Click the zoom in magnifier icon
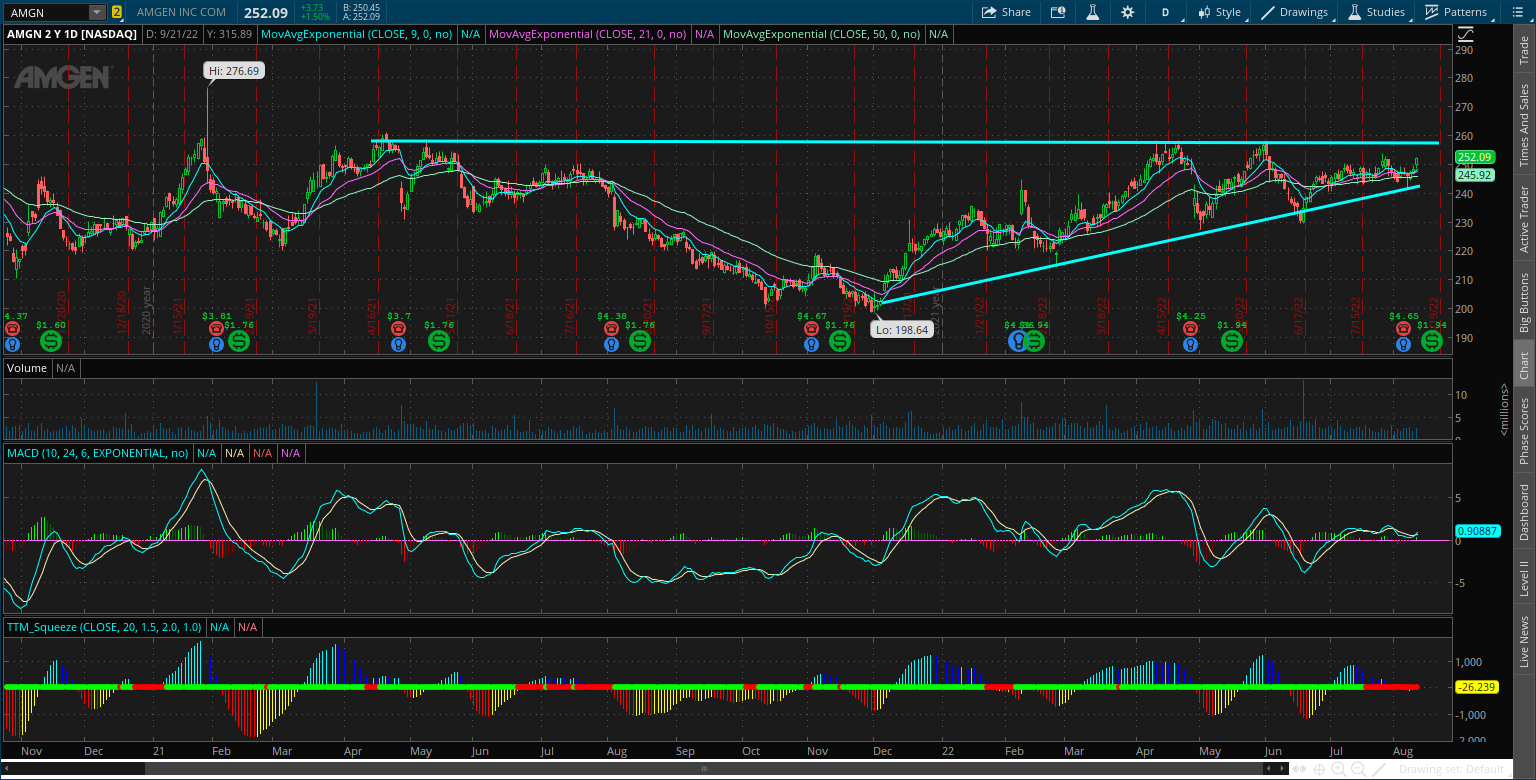The height and width of the screenshot is (780, 1536). (1339, 769)
